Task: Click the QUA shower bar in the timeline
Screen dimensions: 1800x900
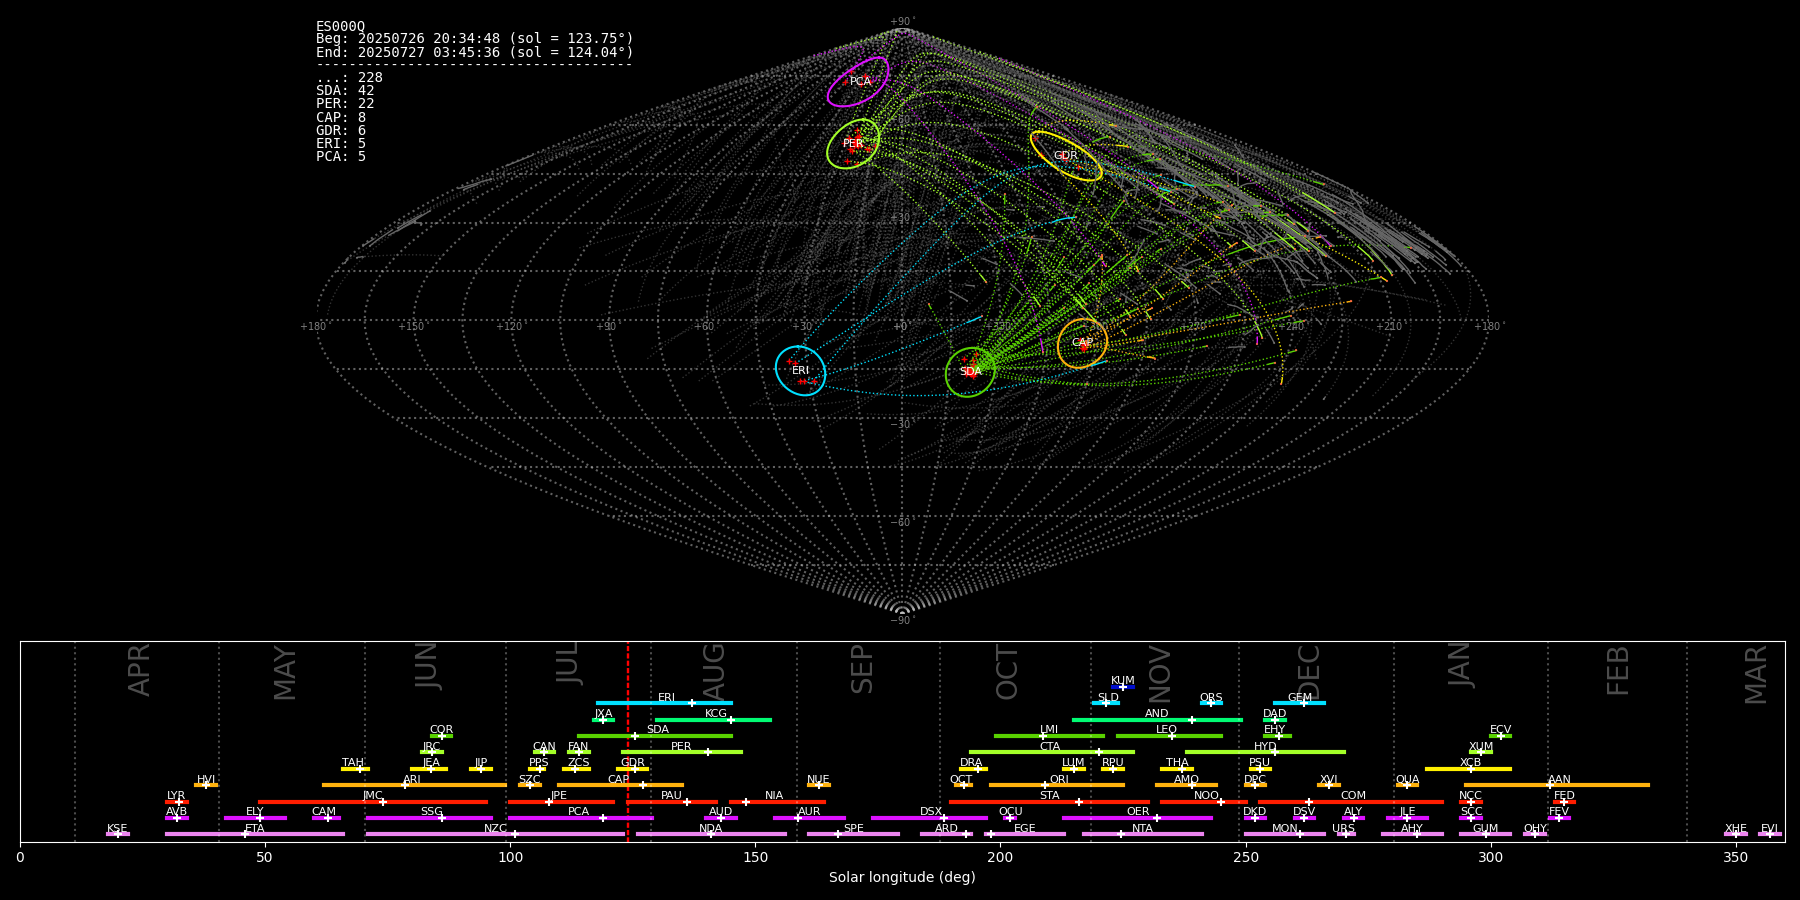Action: click(1407, 785)
